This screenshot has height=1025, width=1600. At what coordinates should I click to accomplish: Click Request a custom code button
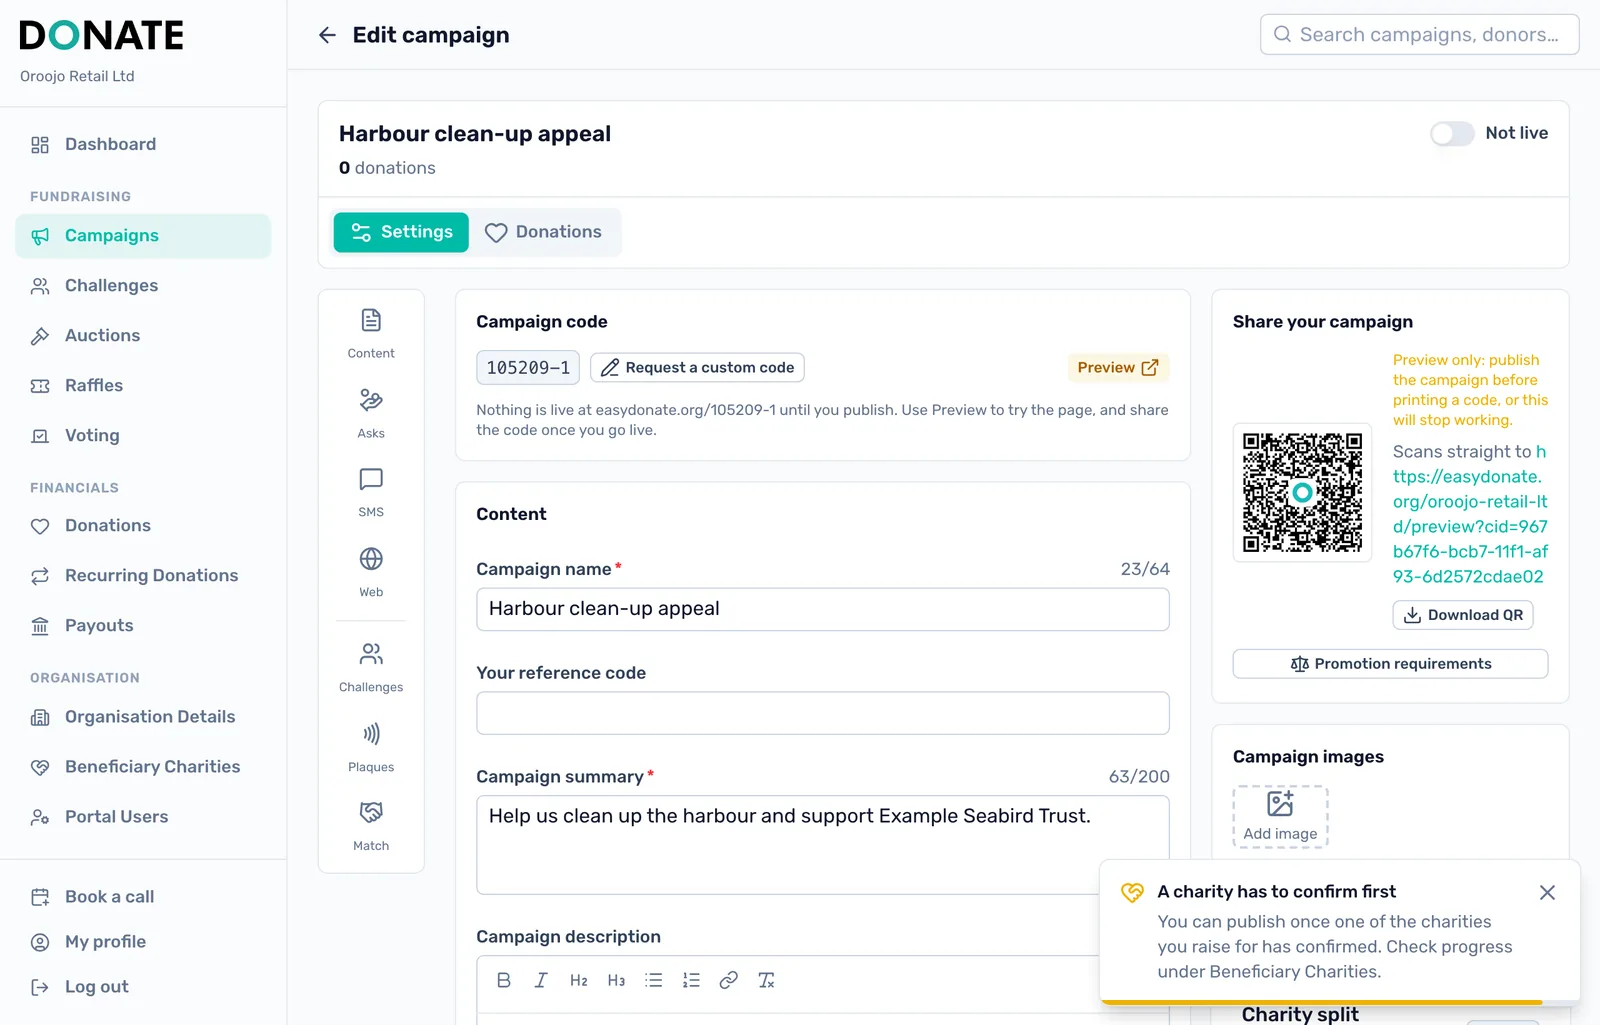[x=697, y=368]
